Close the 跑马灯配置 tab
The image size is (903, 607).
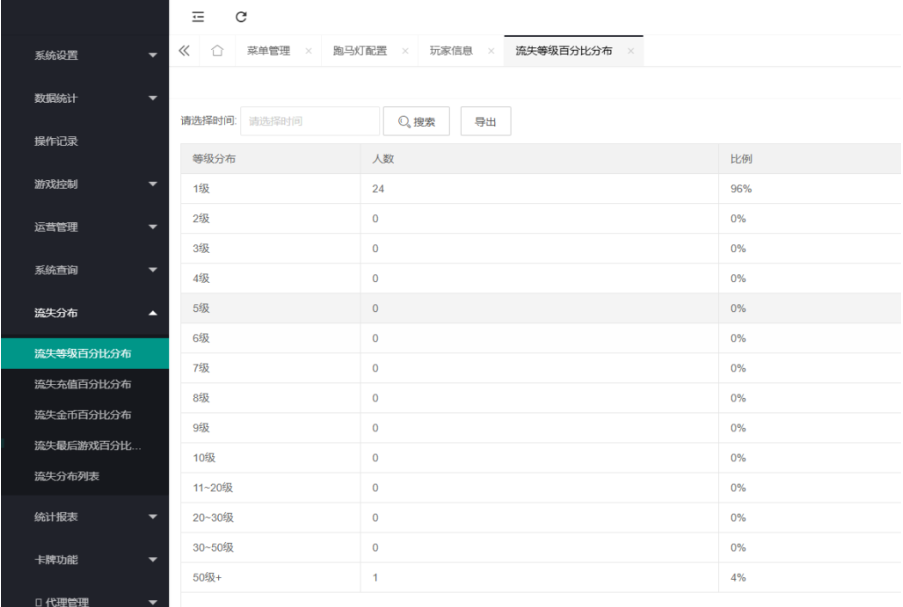click(x=404, y=51)
